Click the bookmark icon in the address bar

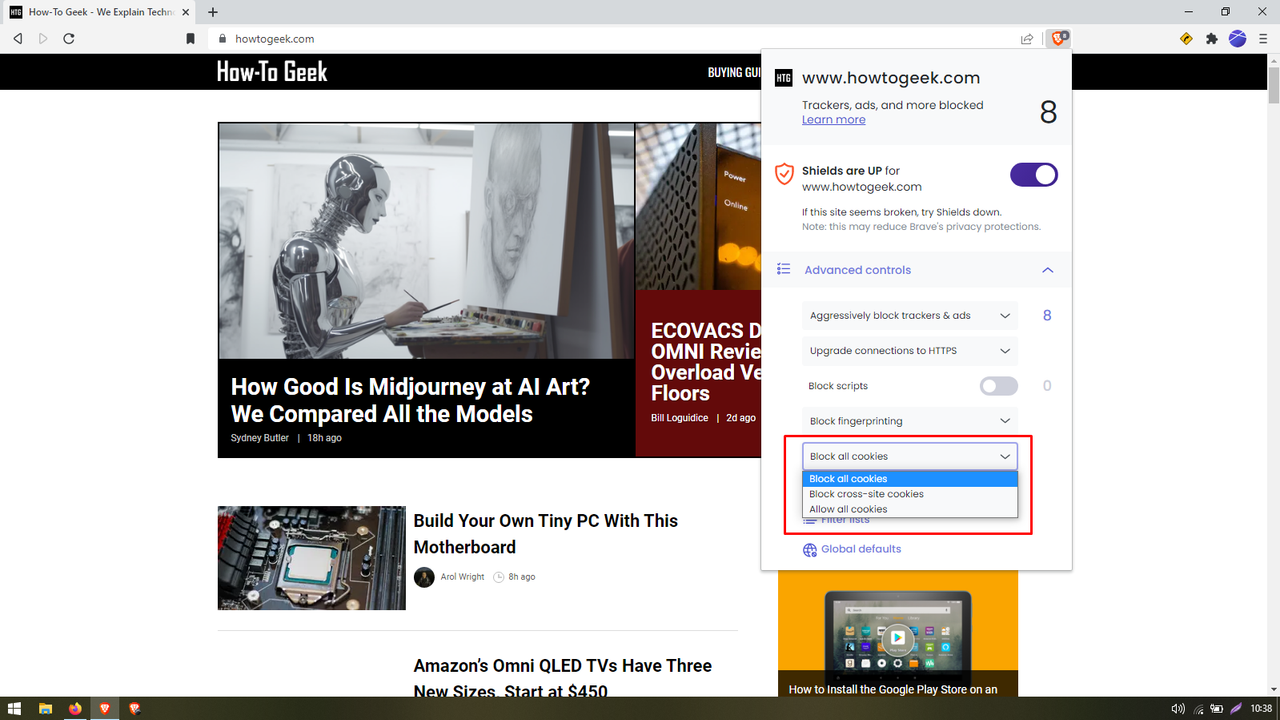(188, 38)
